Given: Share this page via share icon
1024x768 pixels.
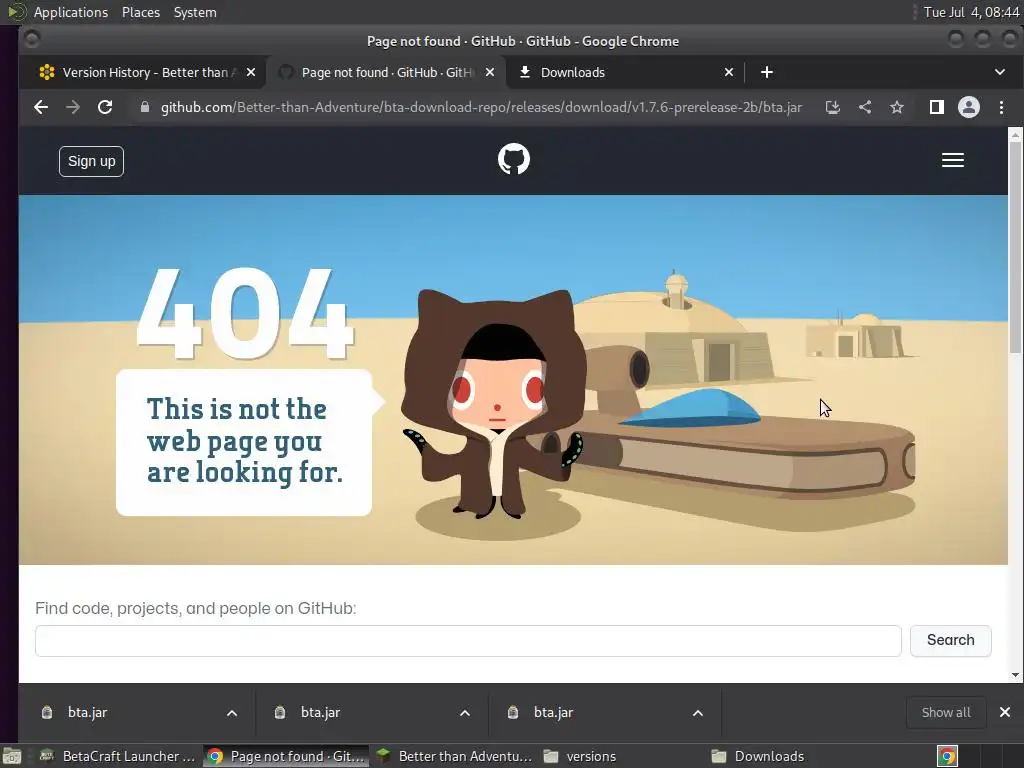Looking at the screenshot, I should (865, 107).
